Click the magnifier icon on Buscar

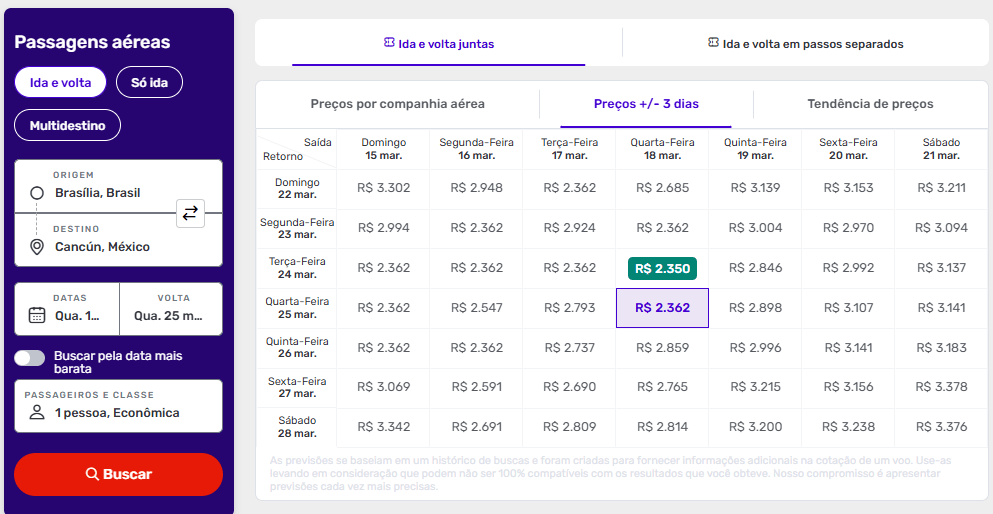pos(92,474)
